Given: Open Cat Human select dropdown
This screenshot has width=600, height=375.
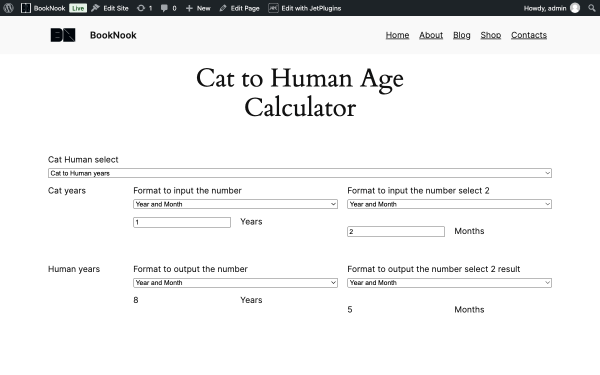Looking at the screenshot, I should pyautogui.click(x=300, y=173).
